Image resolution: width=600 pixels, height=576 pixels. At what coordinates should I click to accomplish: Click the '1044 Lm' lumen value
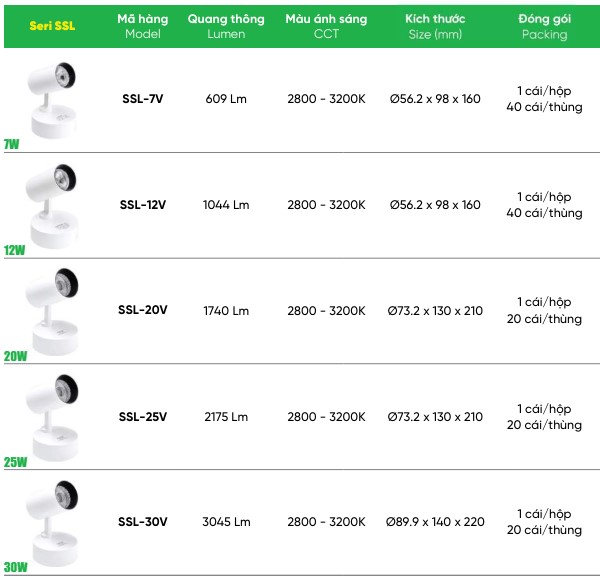coord(226,205)
